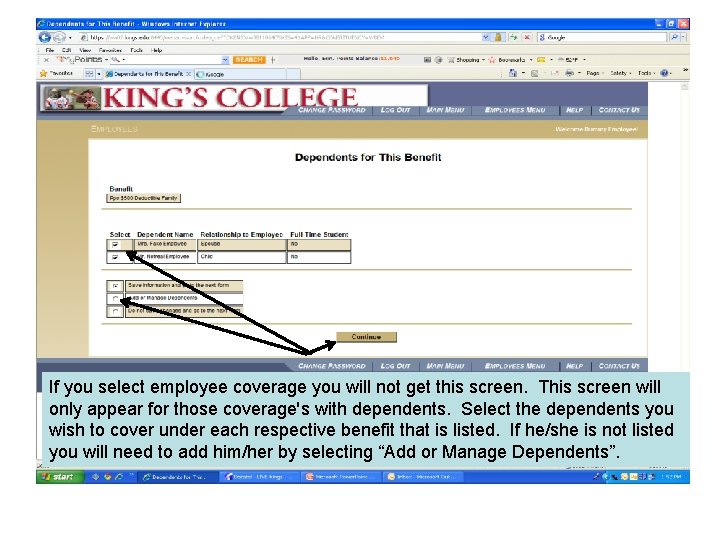The width and height of the screenshot is (720, 540).
Task: Open the Help menu in menu bar
Action: (157, 50)
